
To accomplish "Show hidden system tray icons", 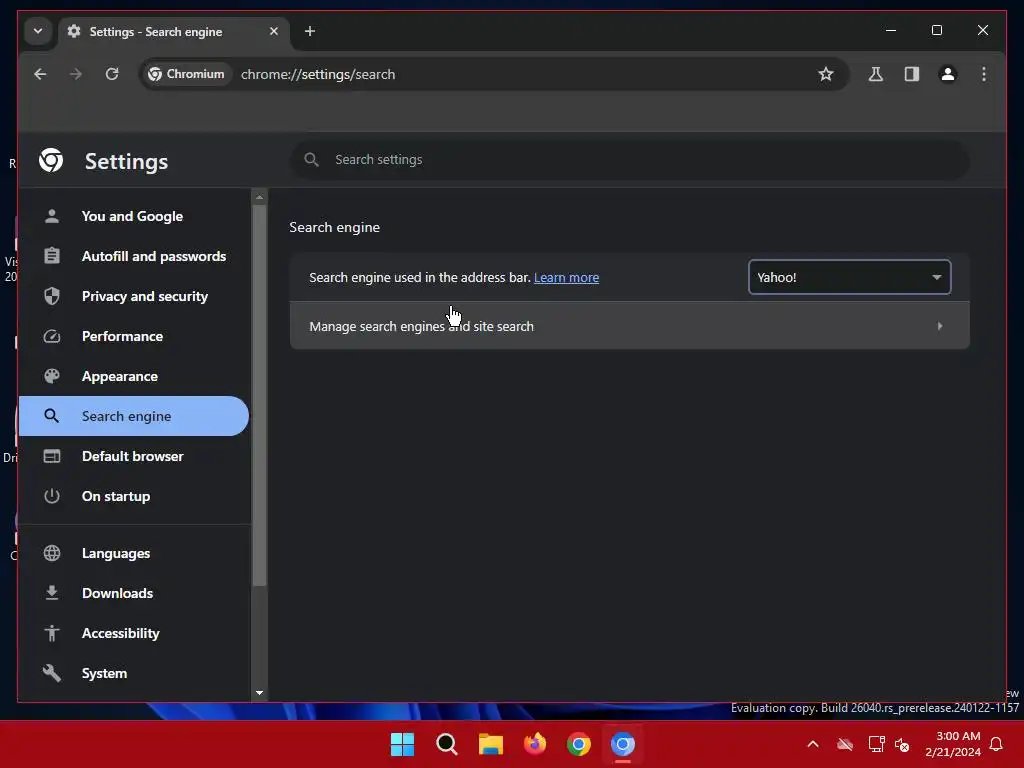I will (813, 744).
